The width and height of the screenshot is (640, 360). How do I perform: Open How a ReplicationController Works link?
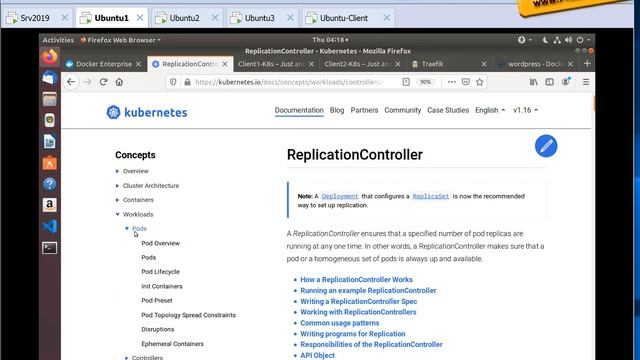tap(356, 280)
